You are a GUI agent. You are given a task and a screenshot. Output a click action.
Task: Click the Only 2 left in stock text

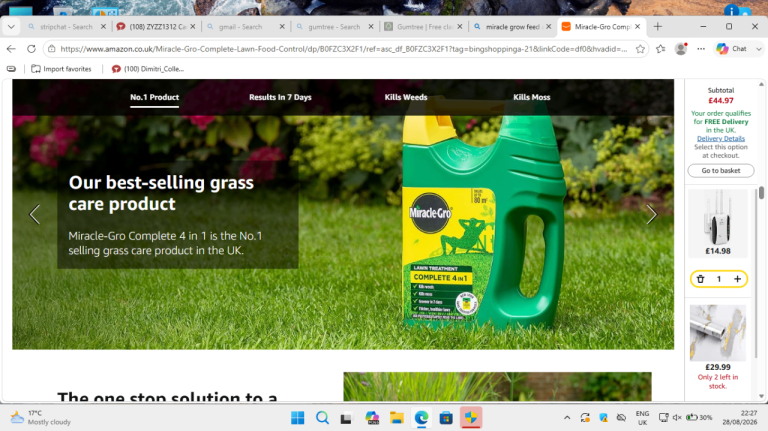coord(718,382)
